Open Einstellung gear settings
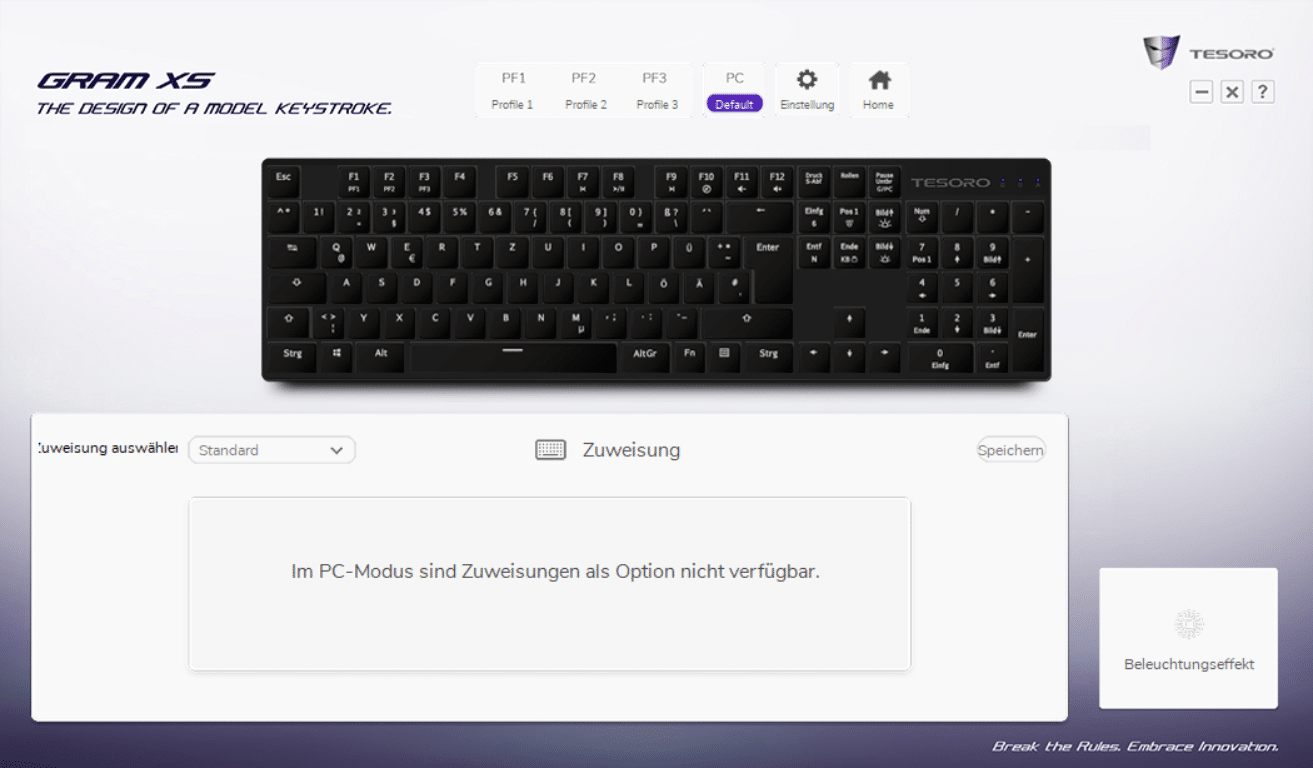The height and width of the screenshot is (768, 1313). point(807,90)
